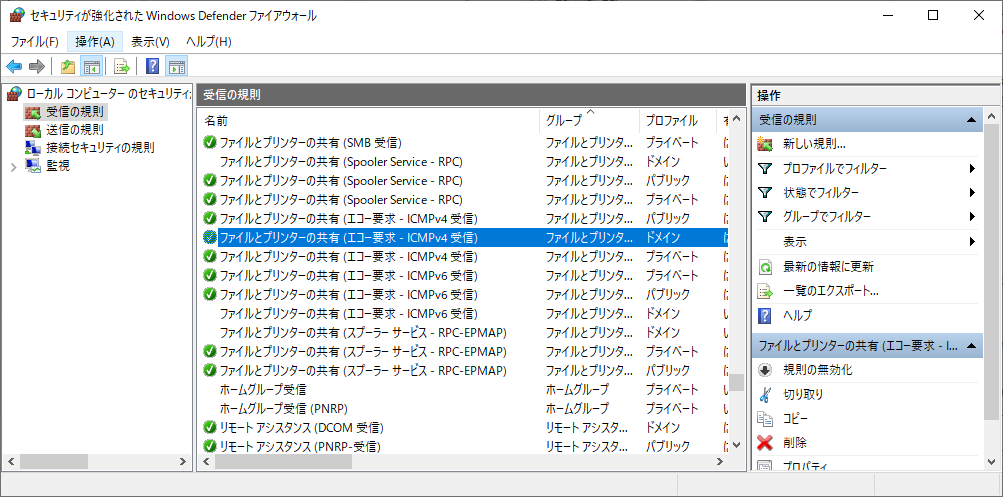Screen dimensions: 1003x497
Task: Select 新しい規則... in the action pane
Action: point(814,144)
